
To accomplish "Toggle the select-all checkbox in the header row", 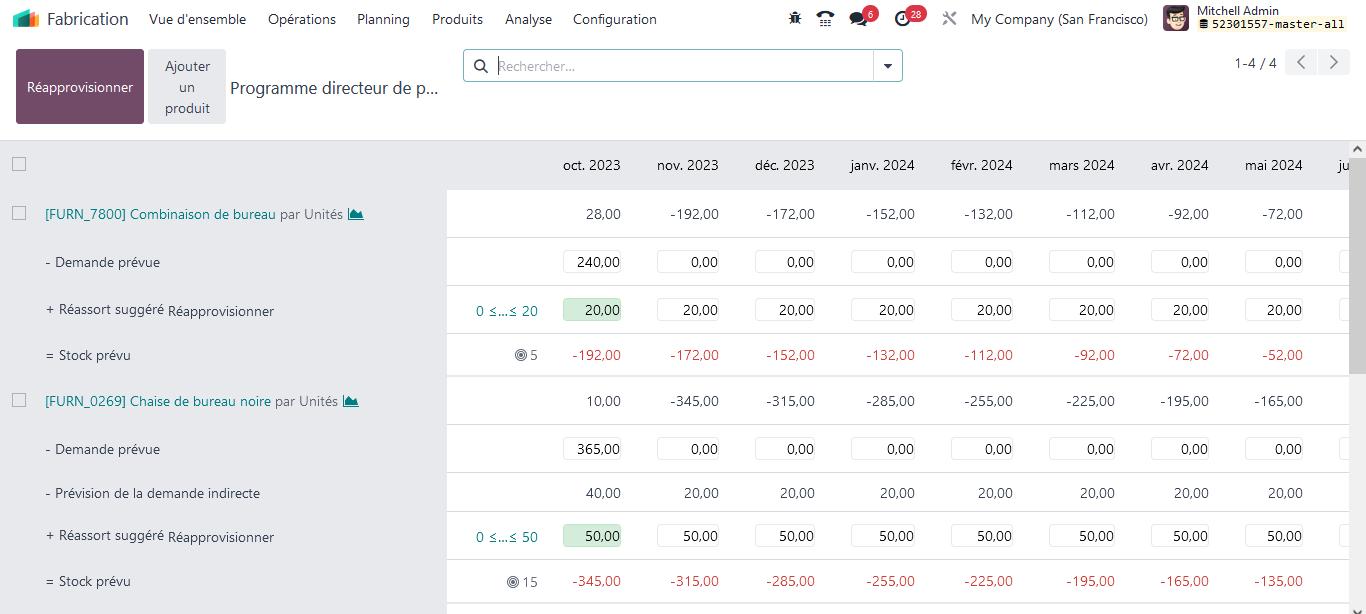I will 18,164.
